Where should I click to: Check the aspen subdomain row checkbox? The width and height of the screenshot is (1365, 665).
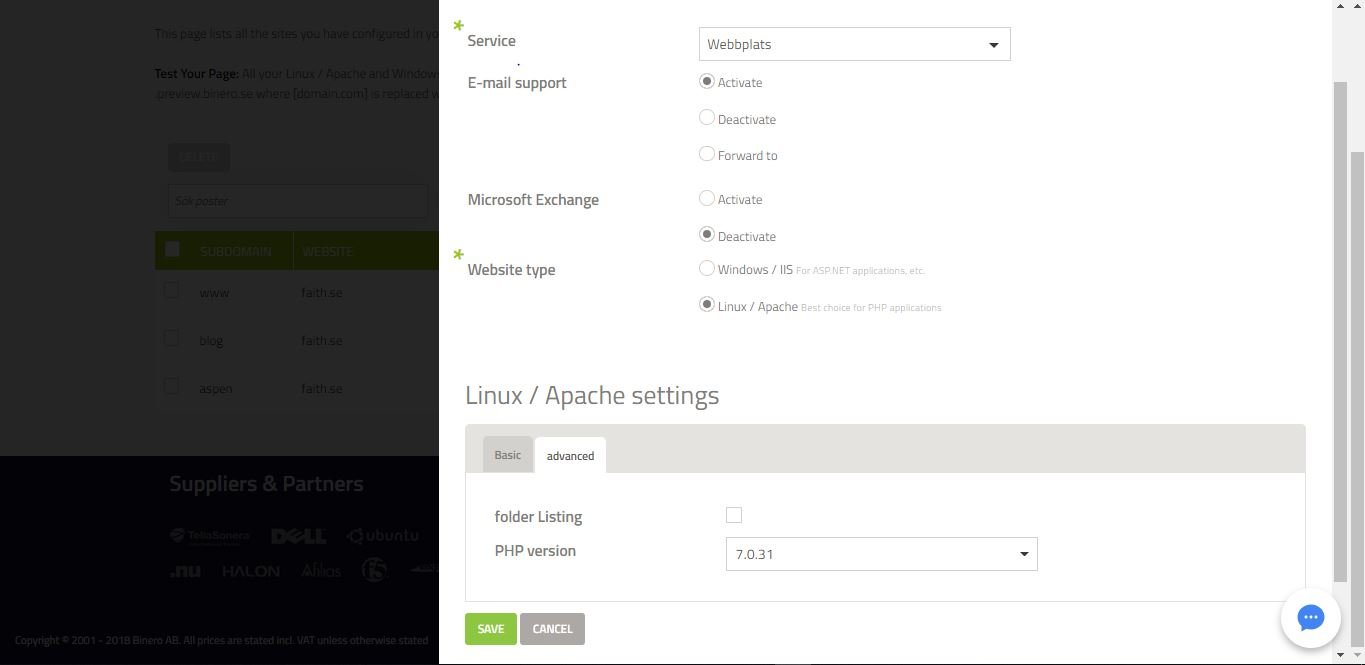pyautogui.click(x=172, y=387)
